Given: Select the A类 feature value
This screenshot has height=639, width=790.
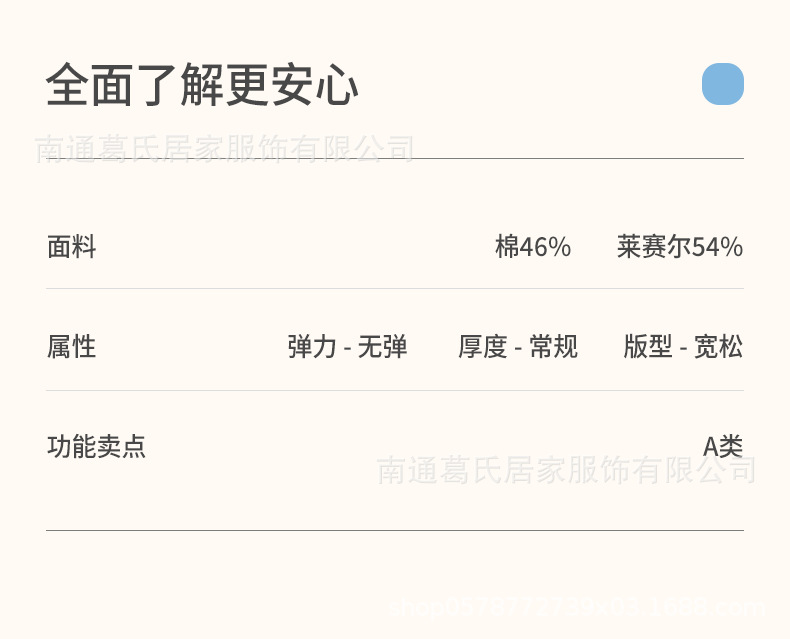Looking at the screenshot, I should 723,446.
